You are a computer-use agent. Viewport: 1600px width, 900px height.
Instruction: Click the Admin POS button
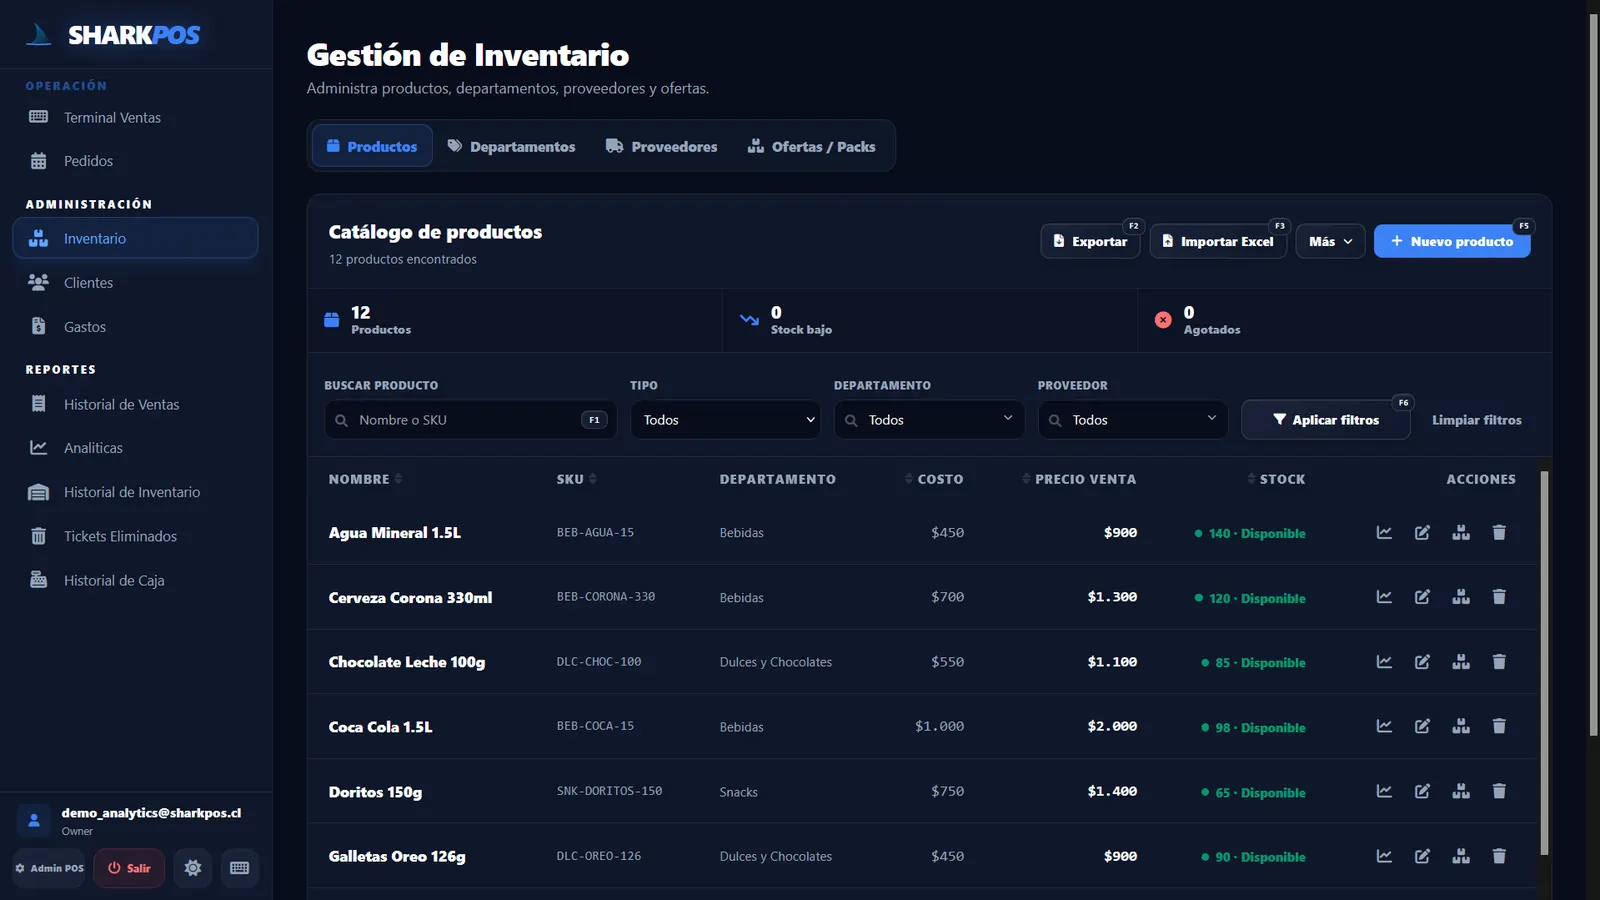[x=49, y=868]
